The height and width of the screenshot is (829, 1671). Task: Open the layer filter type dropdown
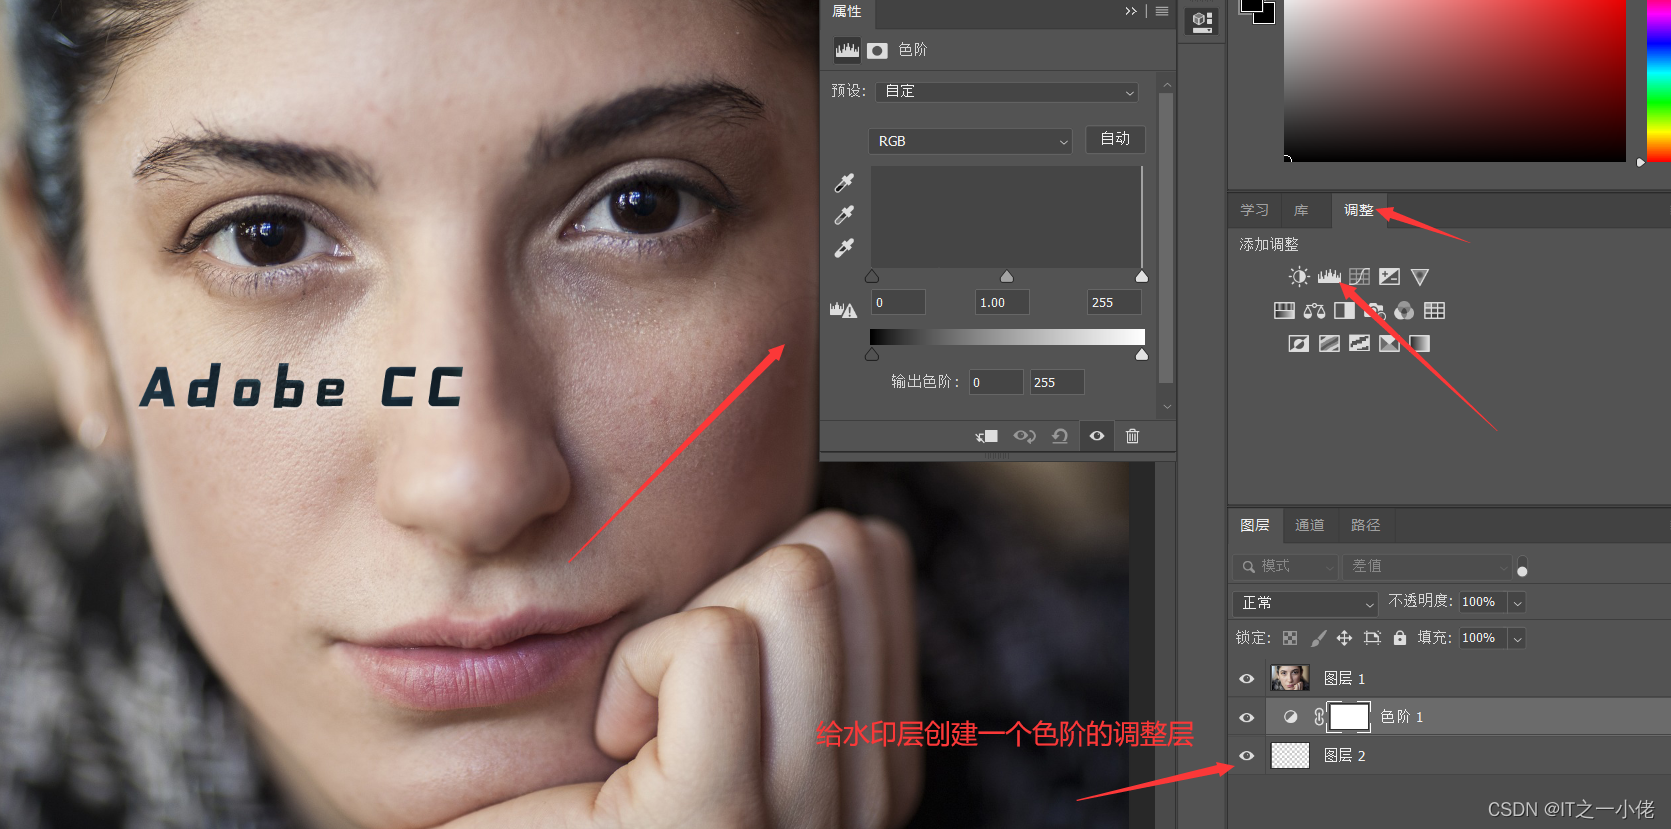1286,567
